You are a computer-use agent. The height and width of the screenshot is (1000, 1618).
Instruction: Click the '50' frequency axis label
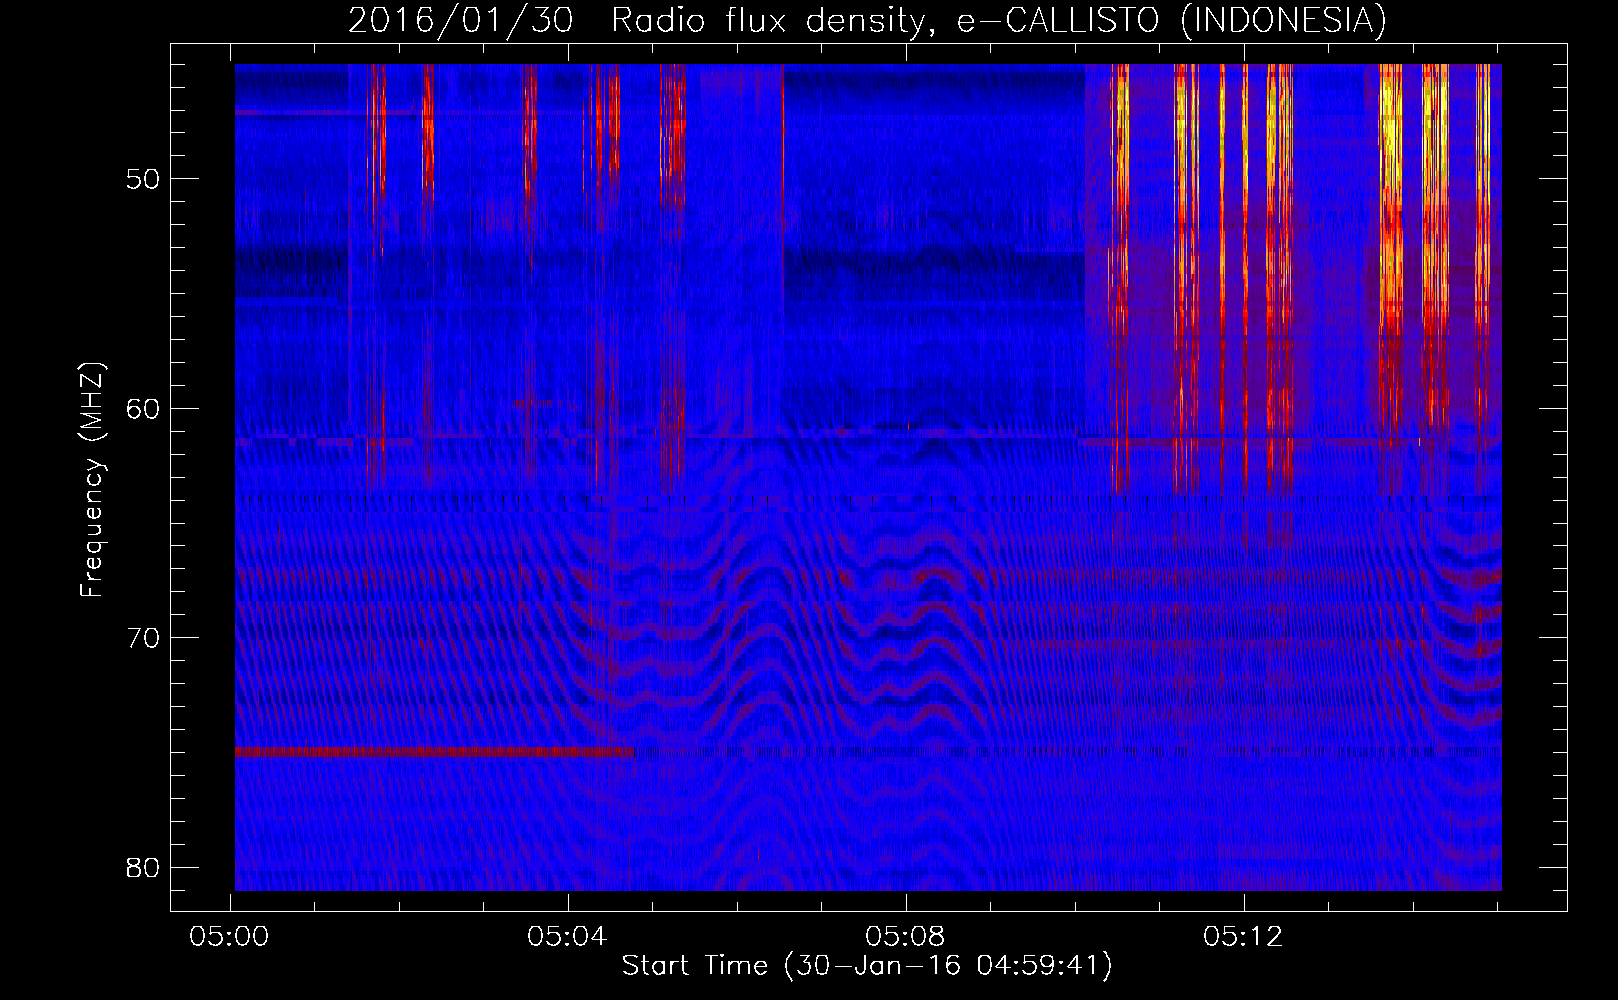(x=144, y=179)
